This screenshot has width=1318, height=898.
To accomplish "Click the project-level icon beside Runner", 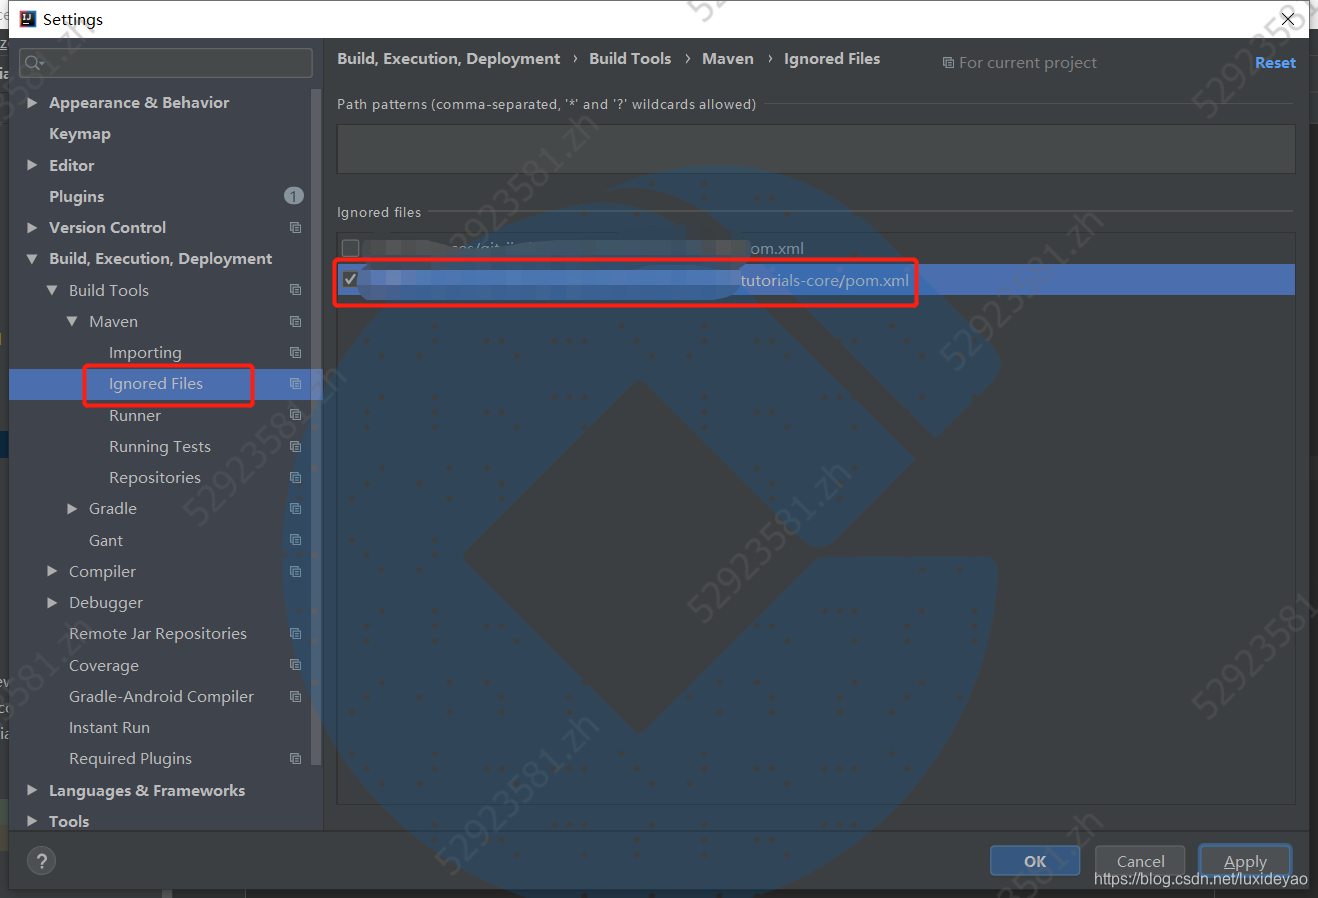I will coord(295,415).
